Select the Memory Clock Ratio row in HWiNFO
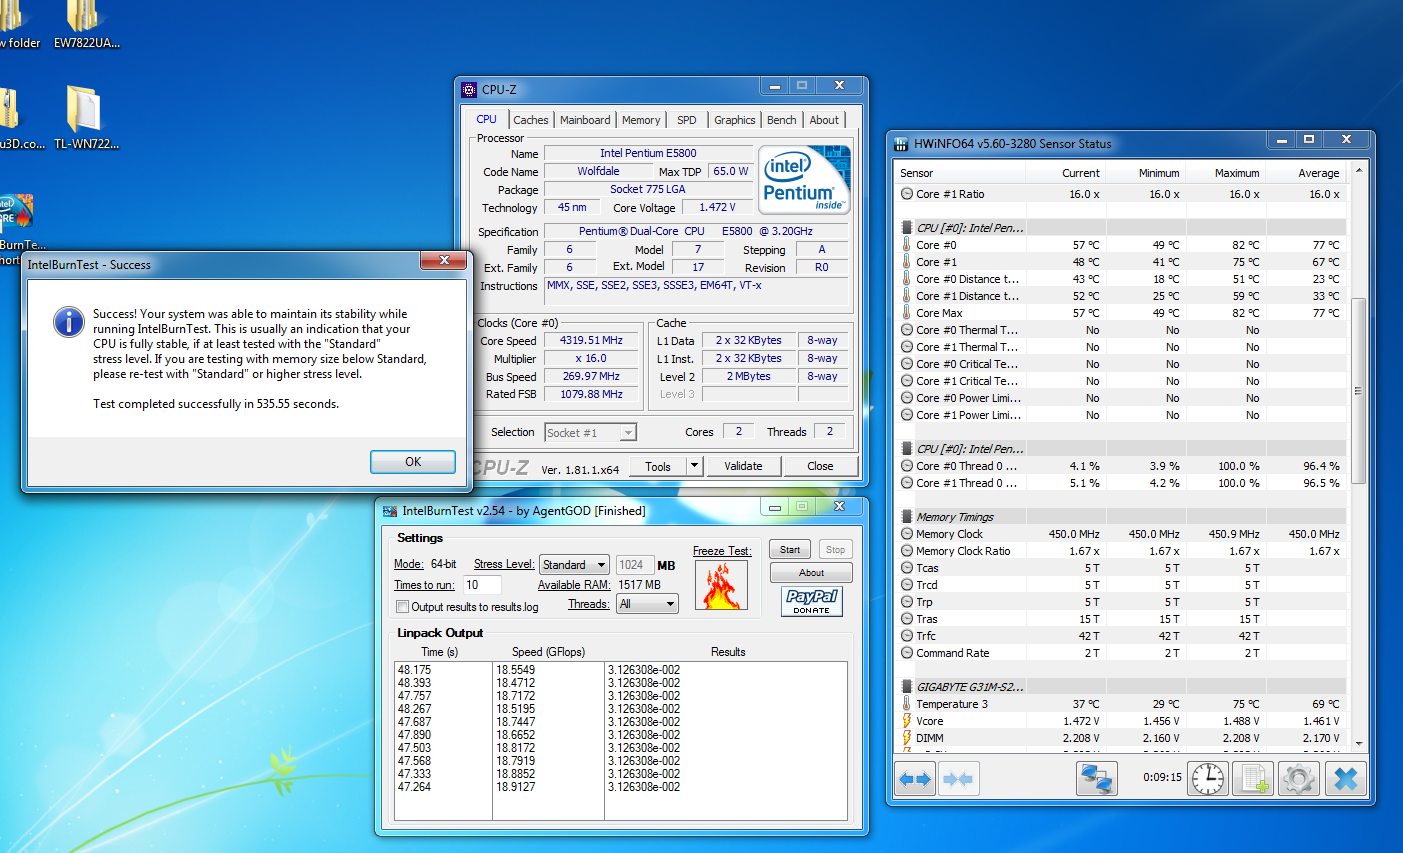1403x853 pixels. (x=1122, y=551)
